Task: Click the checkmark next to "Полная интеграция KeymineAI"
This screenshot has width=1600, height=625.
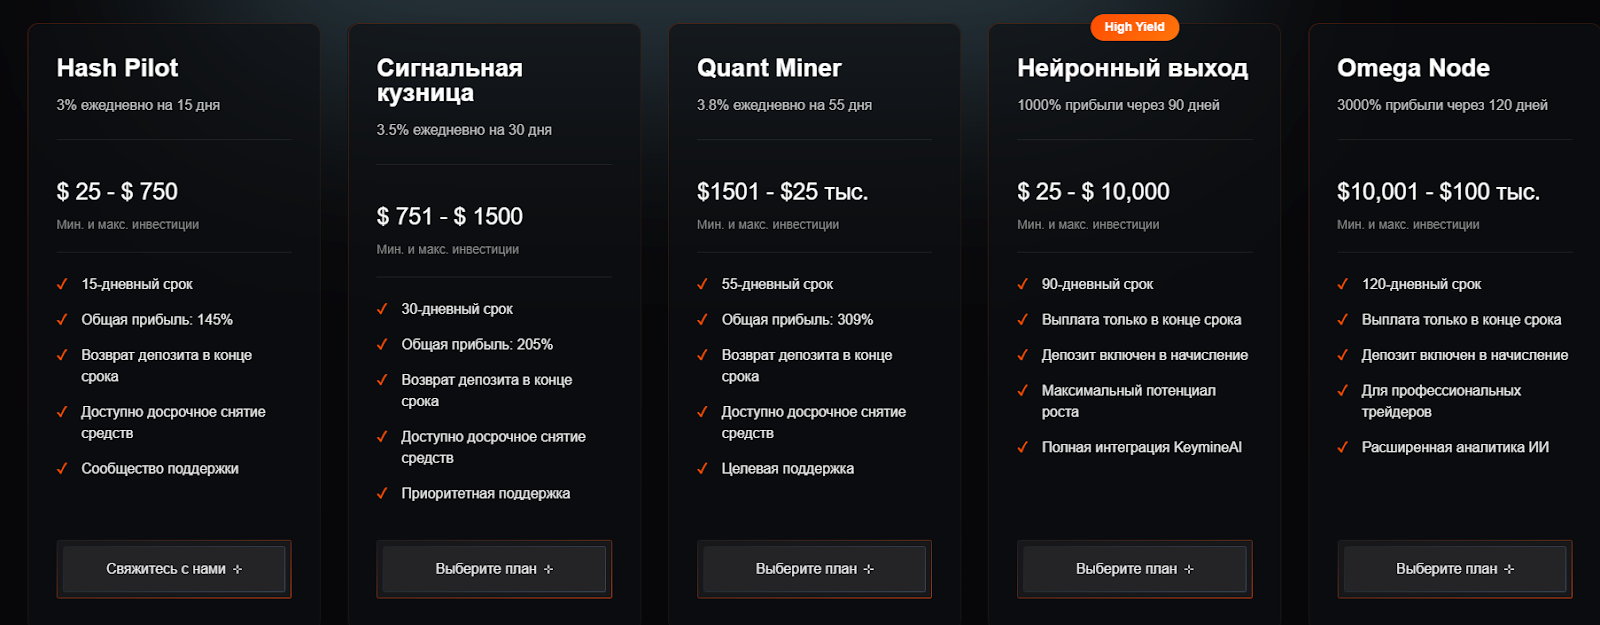Action: point(1022,448)
